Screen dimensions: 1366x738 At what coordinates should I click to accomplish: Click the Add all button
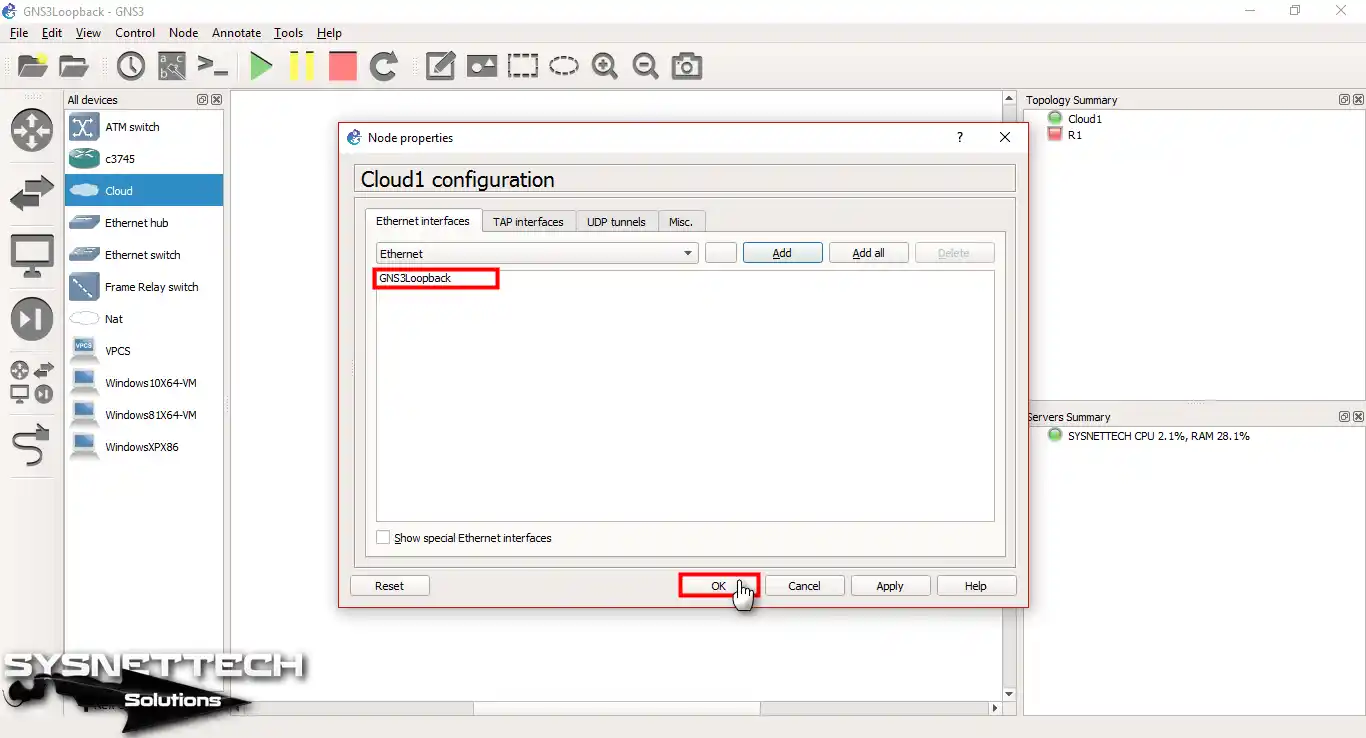(x=868, y=253)
